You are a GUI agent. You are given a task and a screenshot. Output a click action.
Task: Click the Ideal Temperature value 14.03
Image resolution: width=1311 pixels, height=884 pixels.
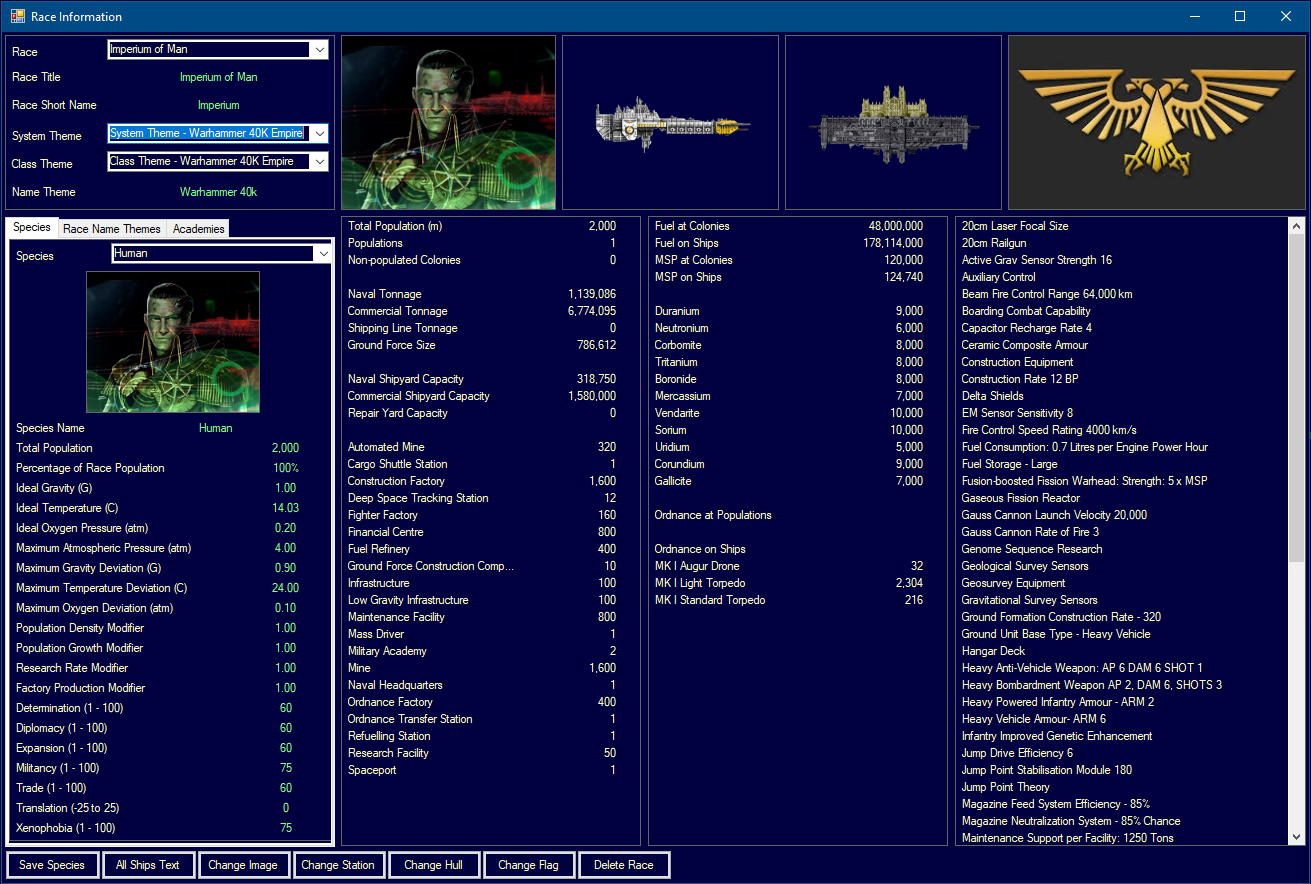click(x=286, y=508)
